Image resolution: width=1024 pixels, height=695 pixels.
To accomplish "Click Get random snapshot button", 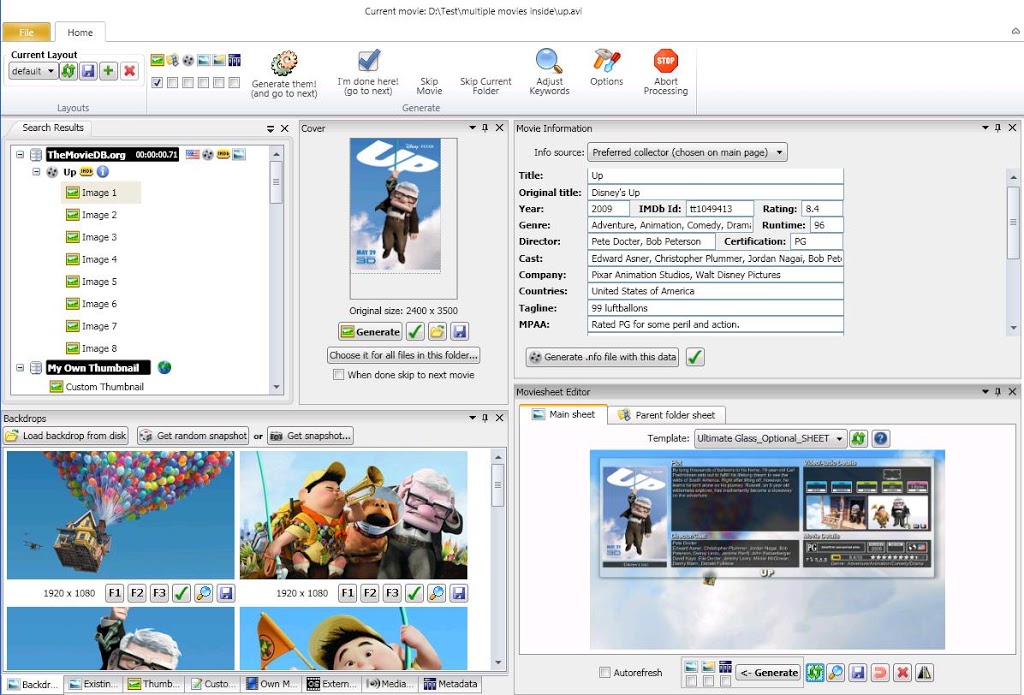I will (x=193, y=436).
